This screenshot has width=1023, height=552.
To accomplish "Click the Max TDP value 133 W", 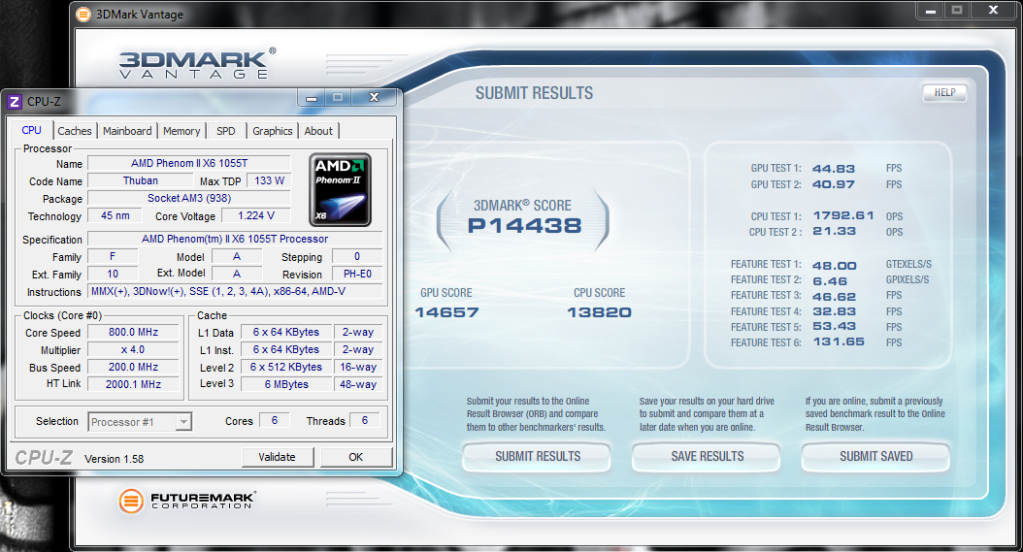I will coord(269,181).
